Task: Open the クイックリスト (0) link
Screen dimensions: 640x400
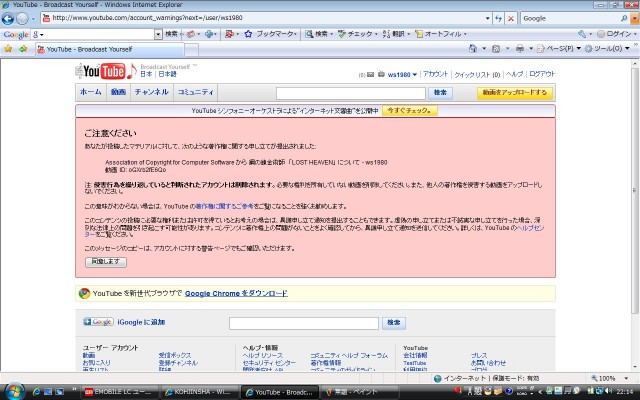Action: point(477,75)
